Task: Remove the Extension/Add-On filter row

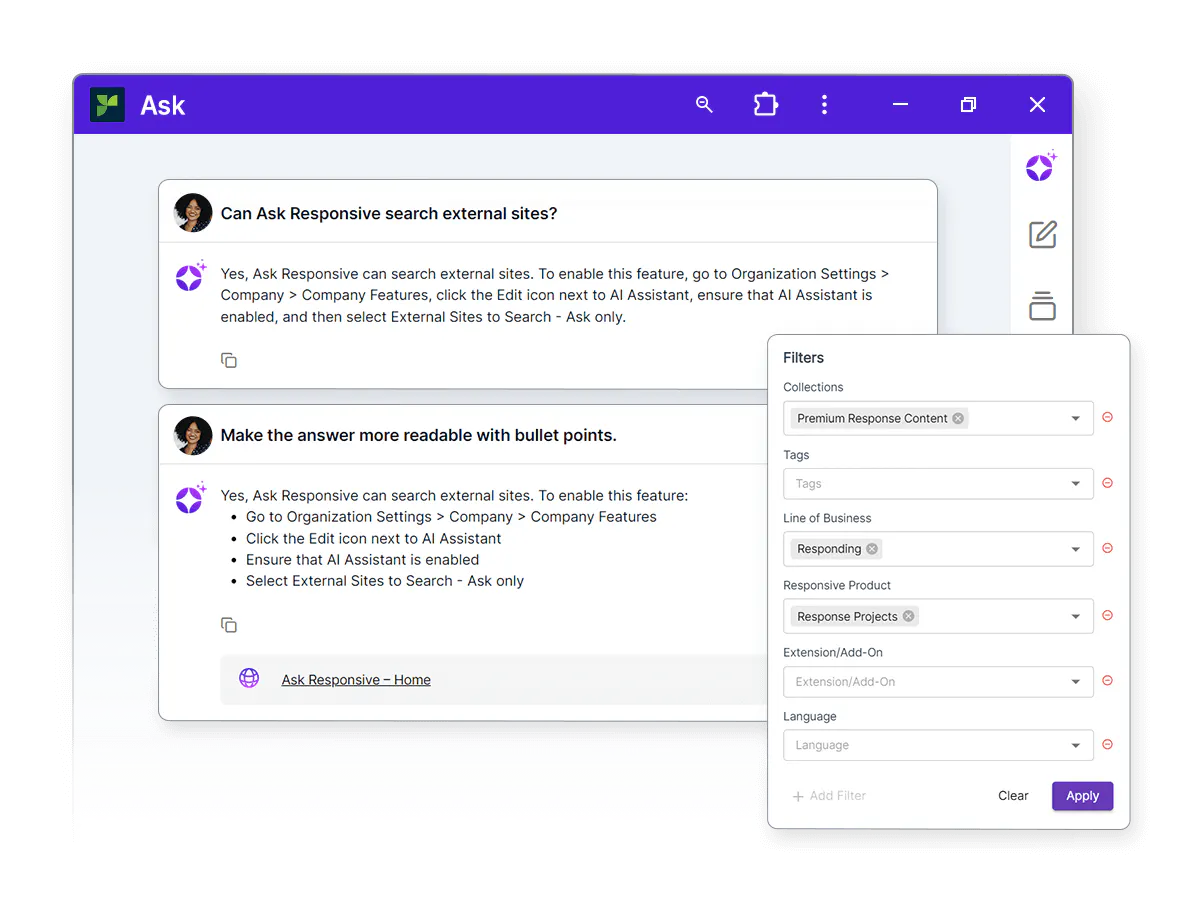Action: pyautogui.click(x=1107, y=681)
